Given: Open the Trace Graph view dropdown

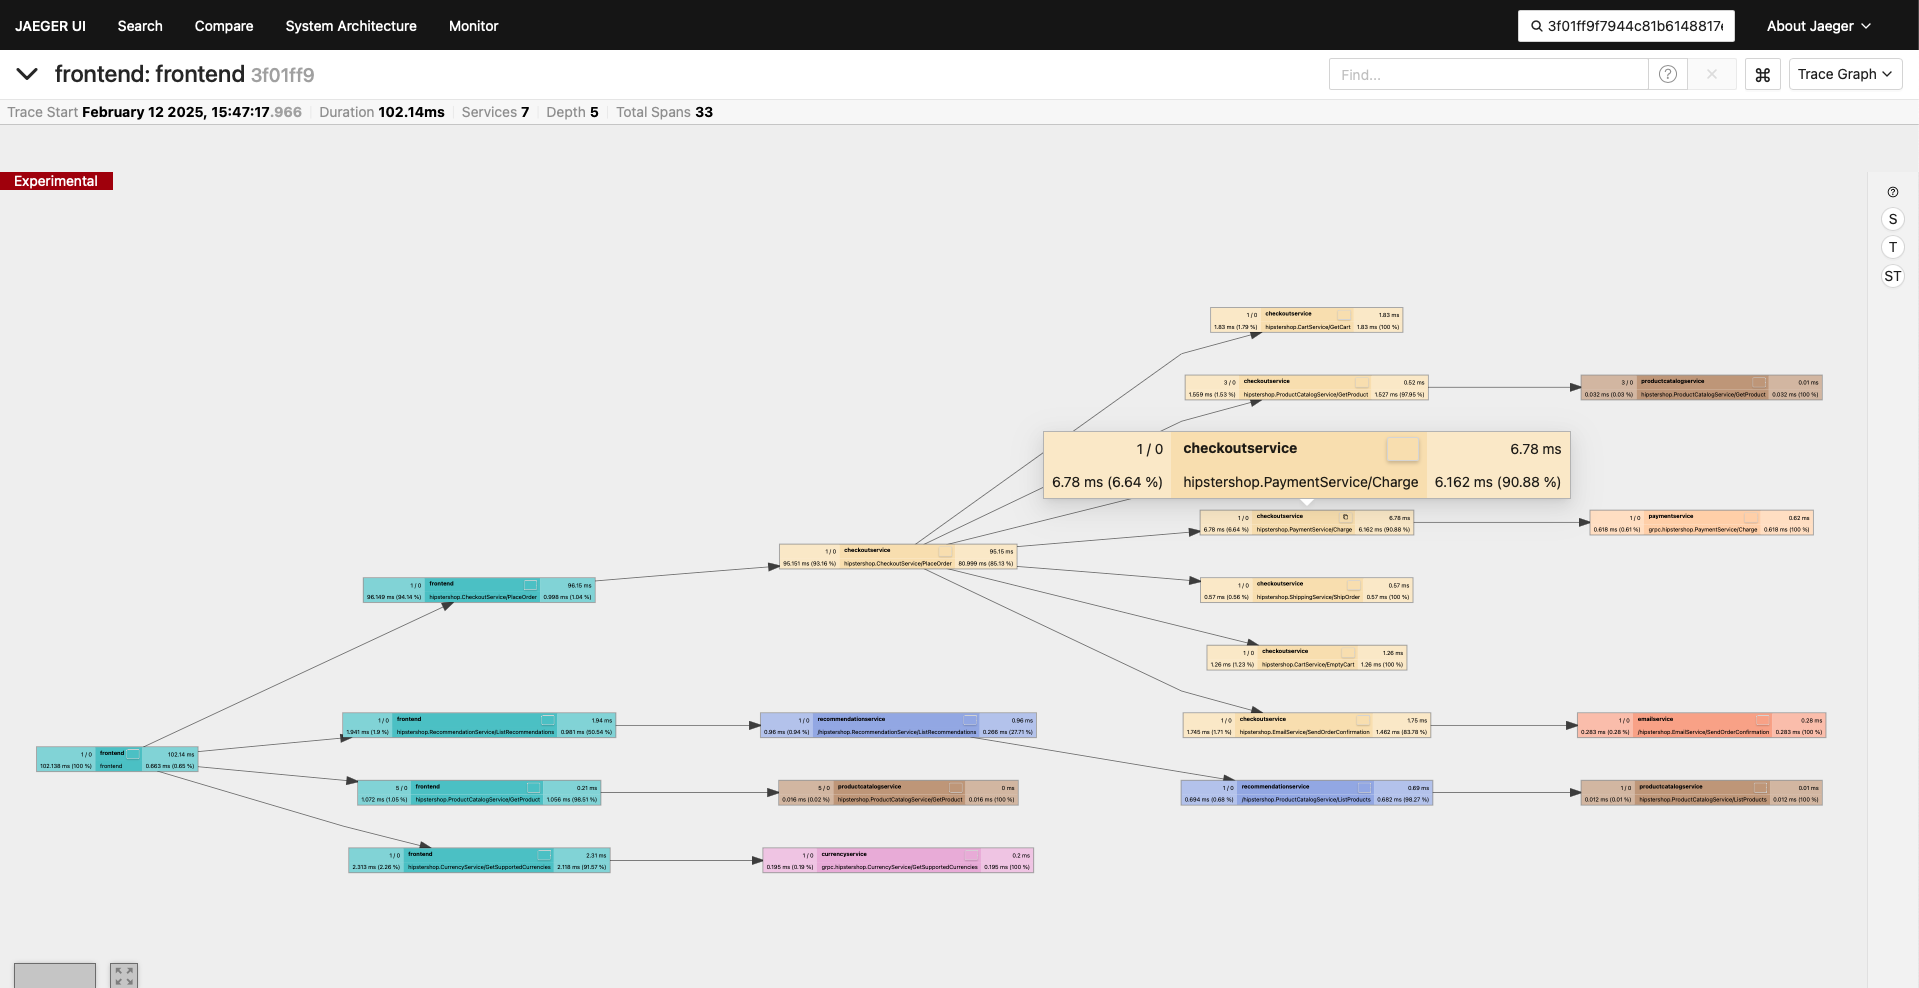Looking at the screenshot, I should pos(1845,74).
